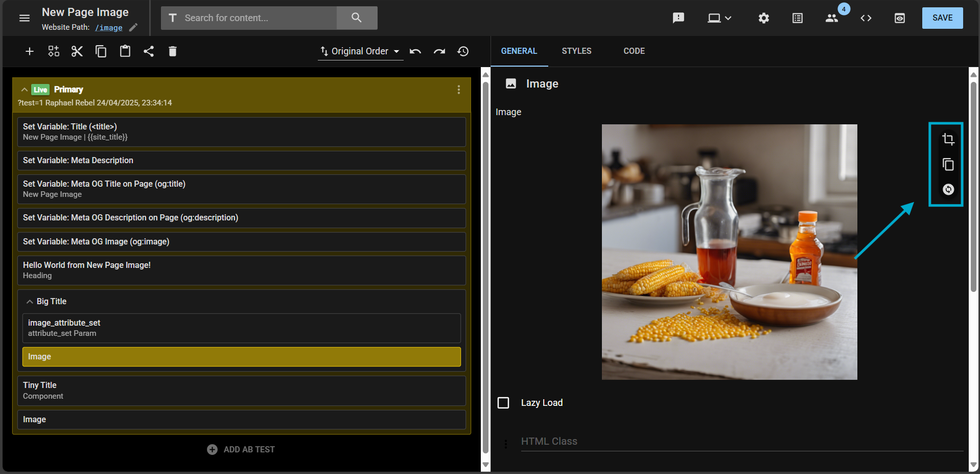This screenshot has height=474, width=980.
Task: Paste from clipboard in toolbar
Action: click(x=125, y=51)
